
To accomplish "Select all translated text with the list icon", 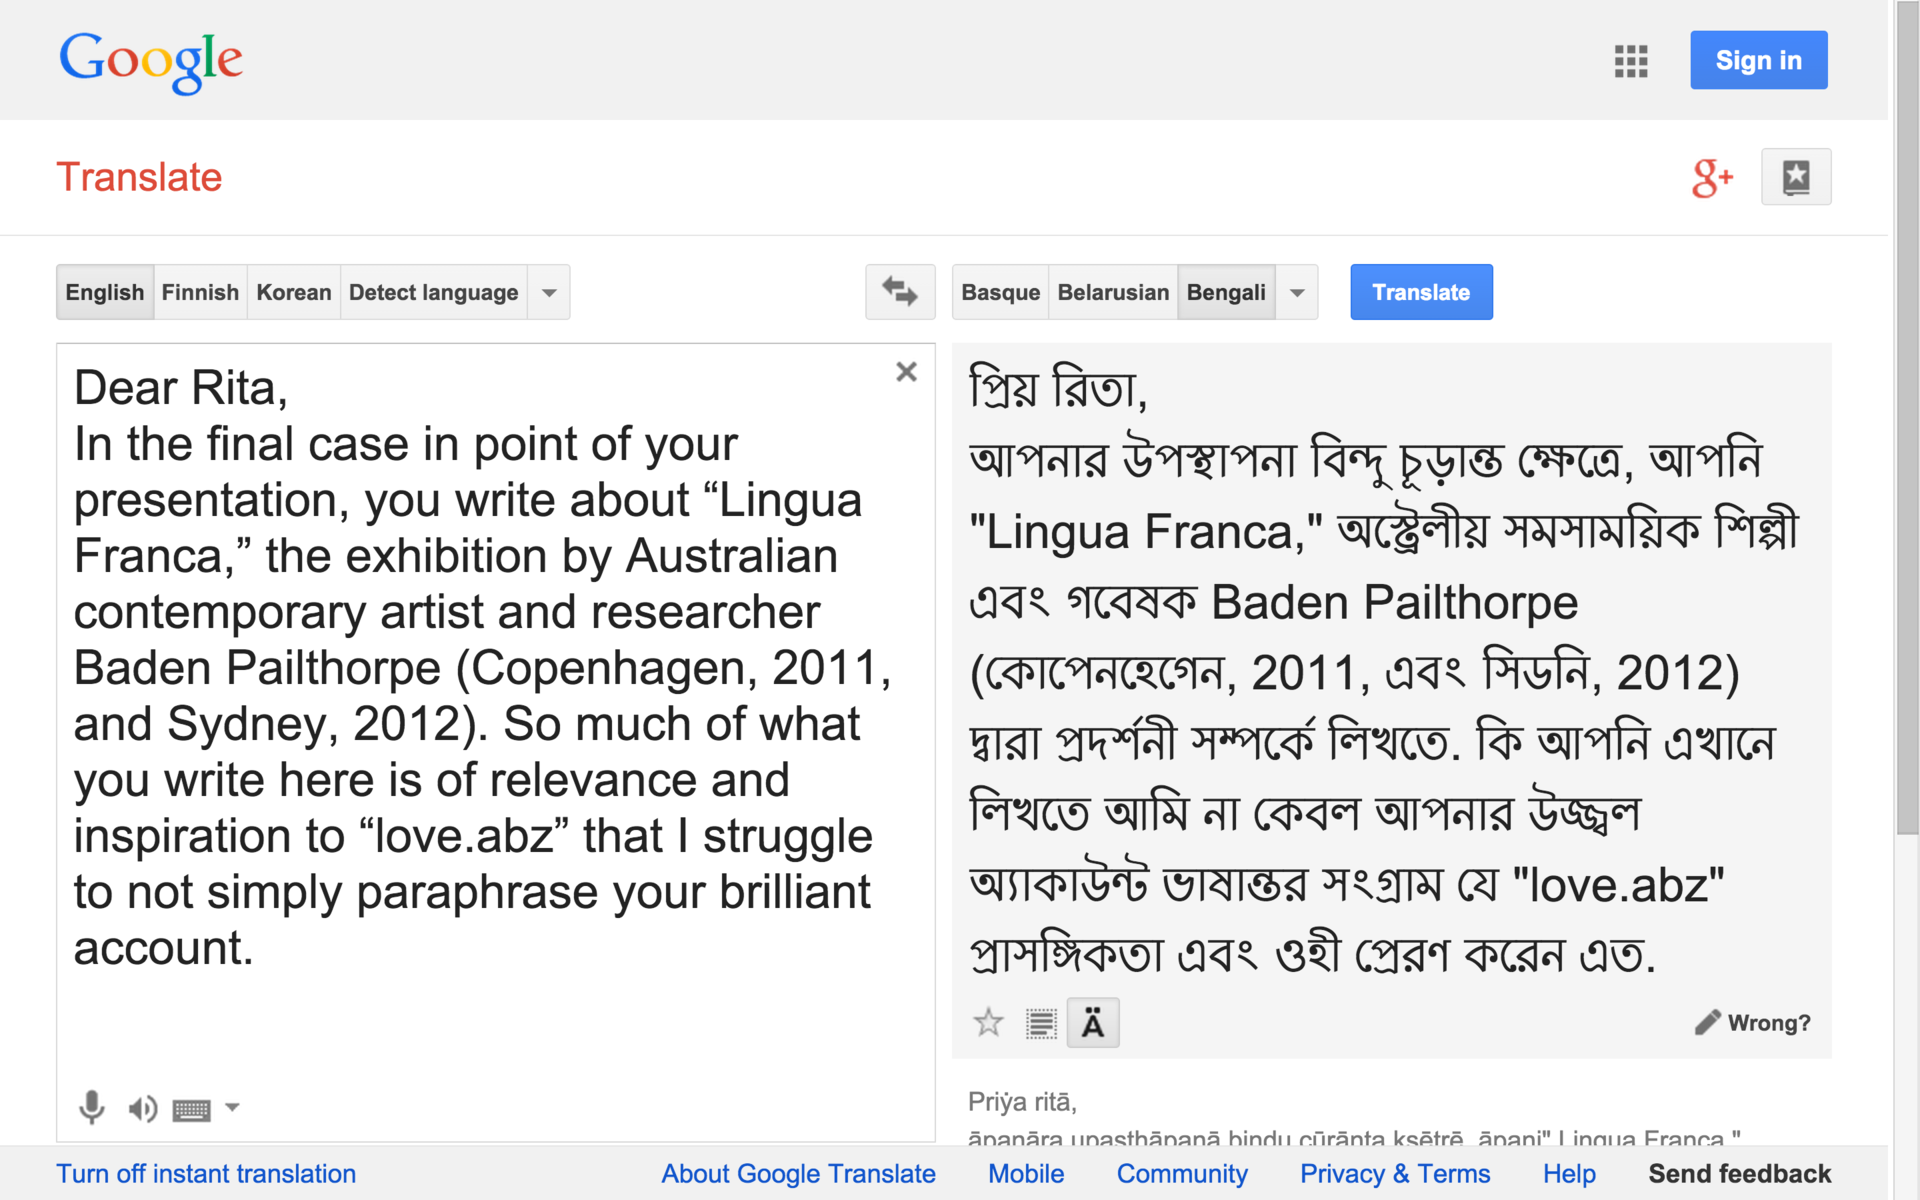I will (1041, 1024).
